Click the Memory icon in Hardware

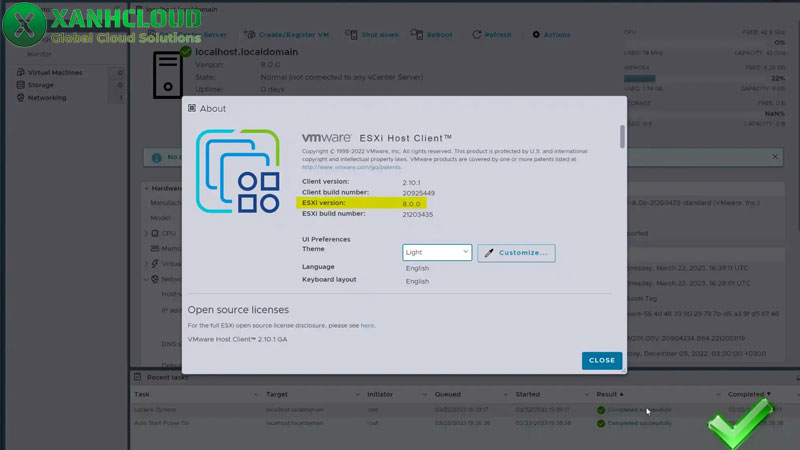(155, 248)
